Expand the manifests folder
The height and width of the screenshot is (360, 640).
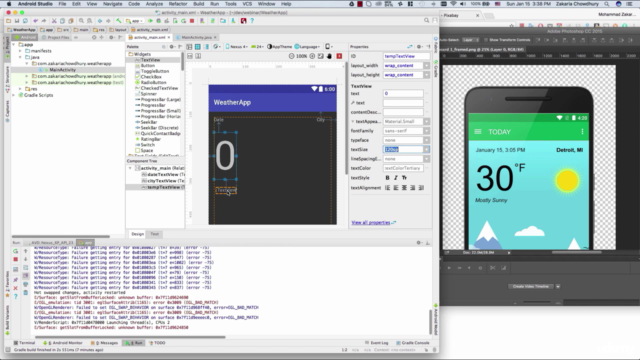(x=20, y=51)
